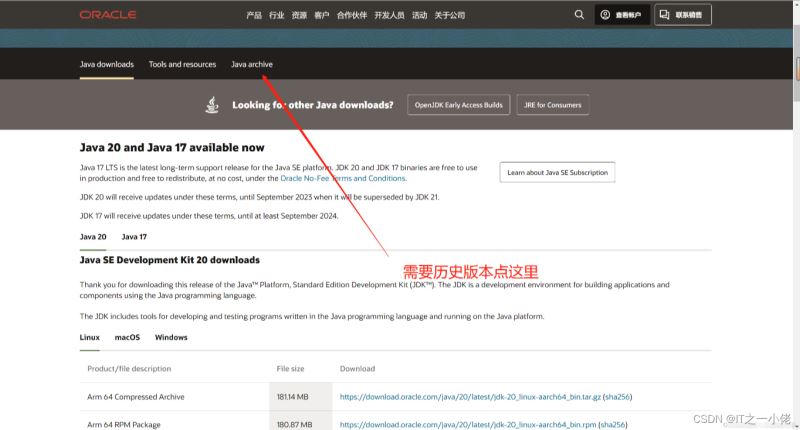This screenshot has width=800, height=430.
Task: Click the Oracle logo
Action: pyautogui.click(x=108, y=15)
